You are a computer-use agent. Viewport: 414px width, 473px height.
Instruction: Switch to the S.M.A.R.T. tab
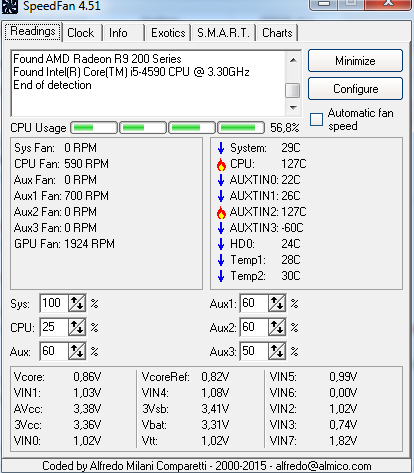(223, 33)
